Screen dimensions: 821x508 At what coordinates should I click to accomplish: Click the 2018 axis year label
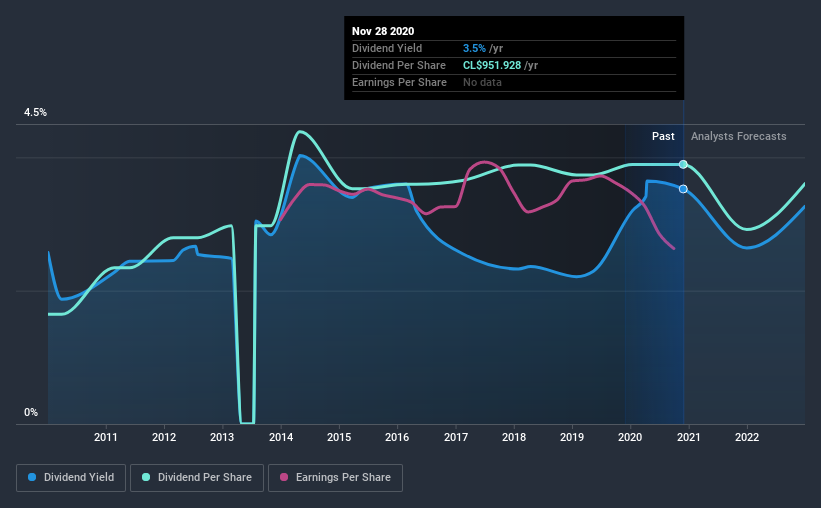pos(514,437)
